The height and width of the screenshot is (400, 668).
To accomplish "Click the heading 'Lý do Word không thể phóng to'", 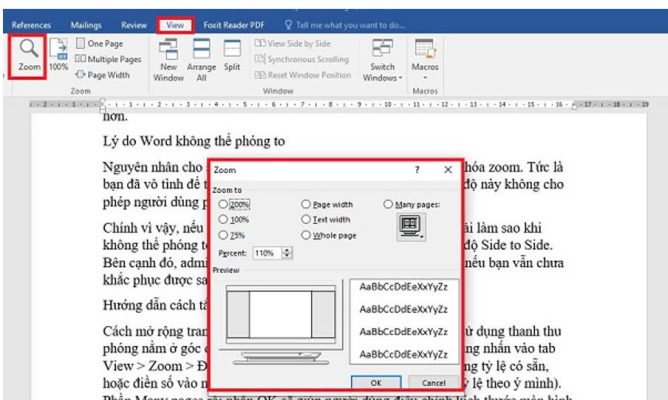I will click(x=194, y=141).
